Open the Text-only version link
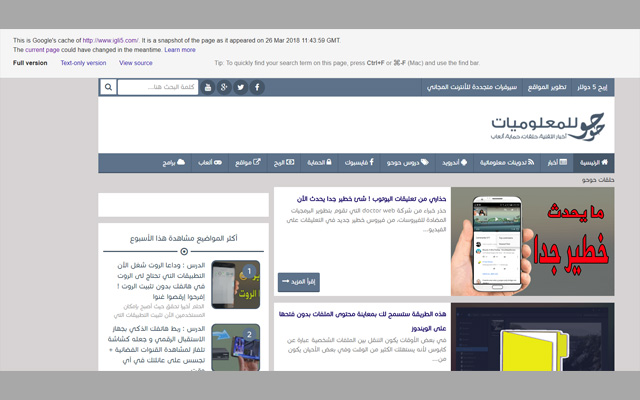The image size is (640, 400). pyautogui.click(x=83, y=63)
